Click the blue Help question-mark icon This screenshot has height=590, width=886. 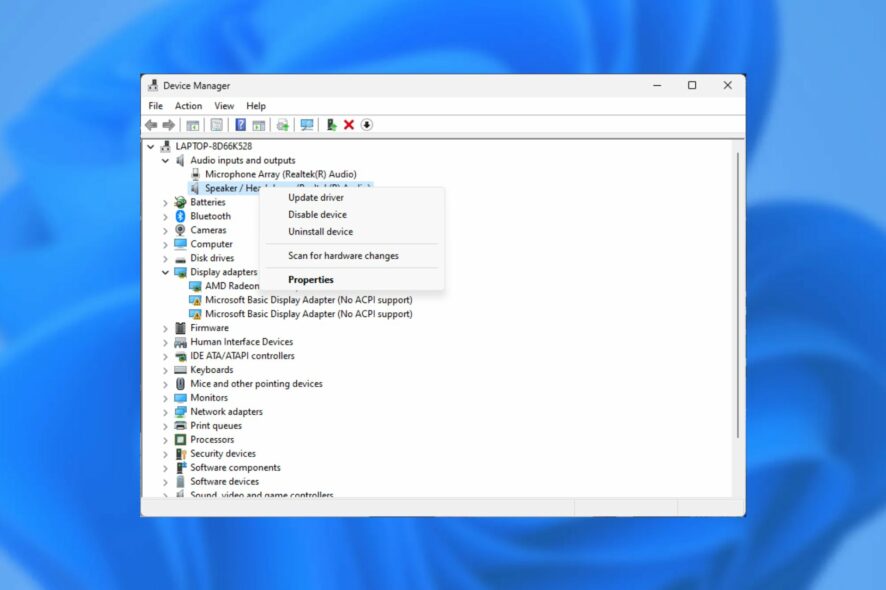coord(240,125)
